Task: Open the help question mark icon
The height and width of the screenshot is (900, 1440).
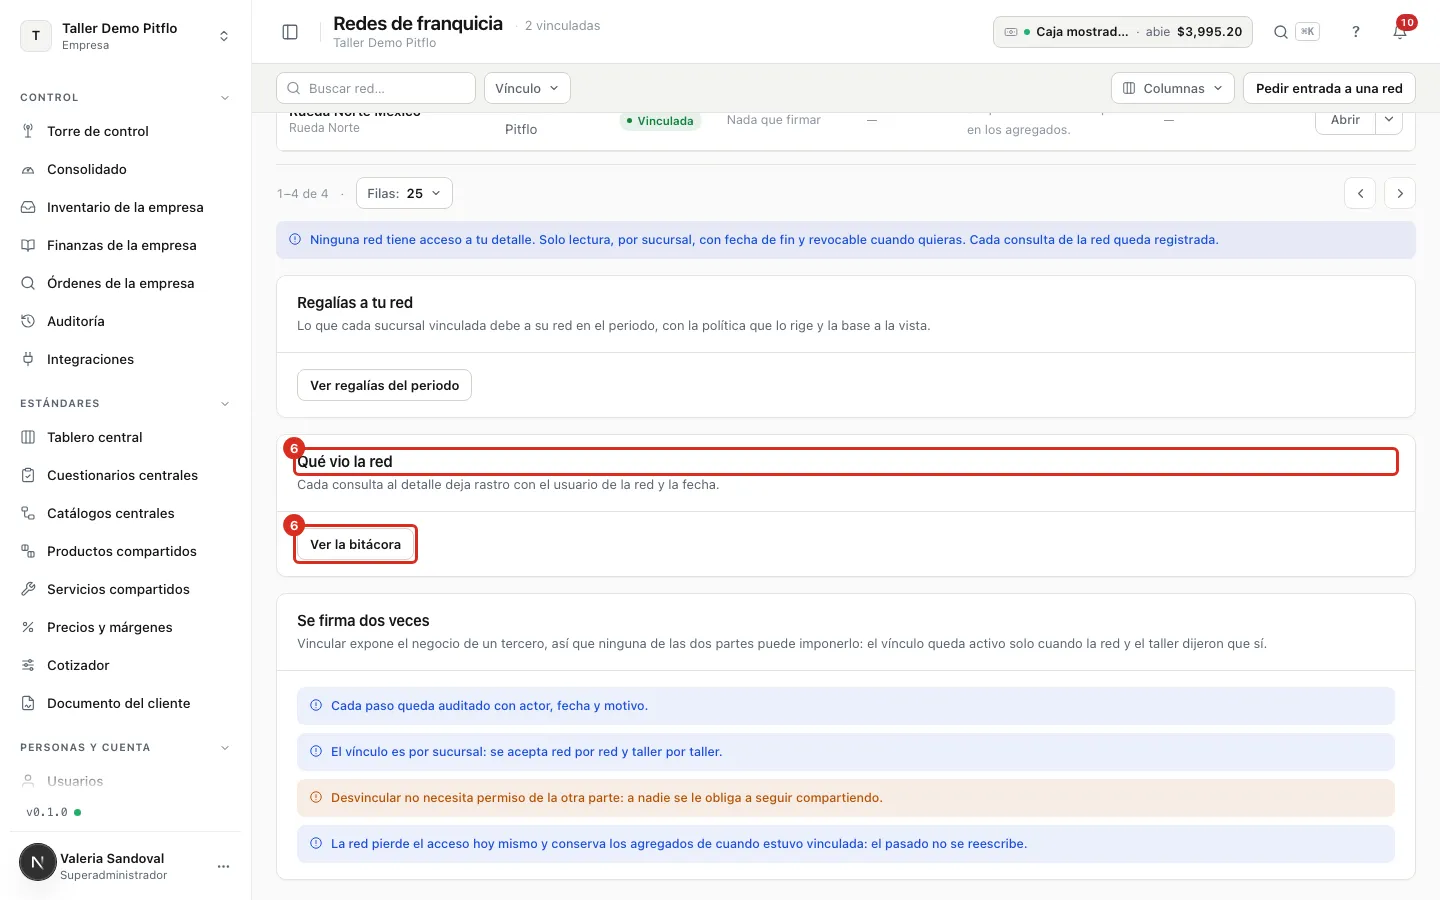Action: click(1356, 32)
